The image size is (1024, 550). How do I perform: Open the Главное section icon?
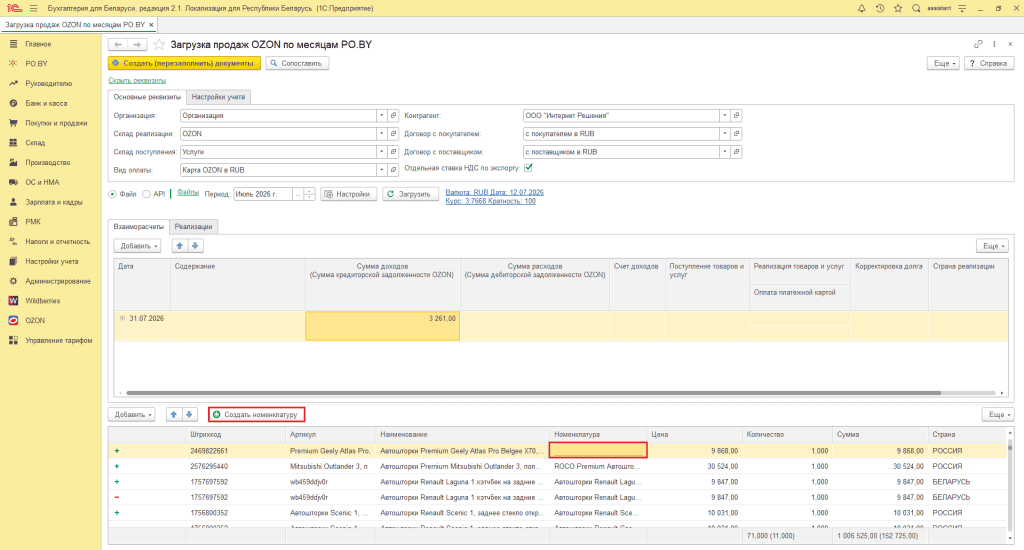(x=13, y=44)
